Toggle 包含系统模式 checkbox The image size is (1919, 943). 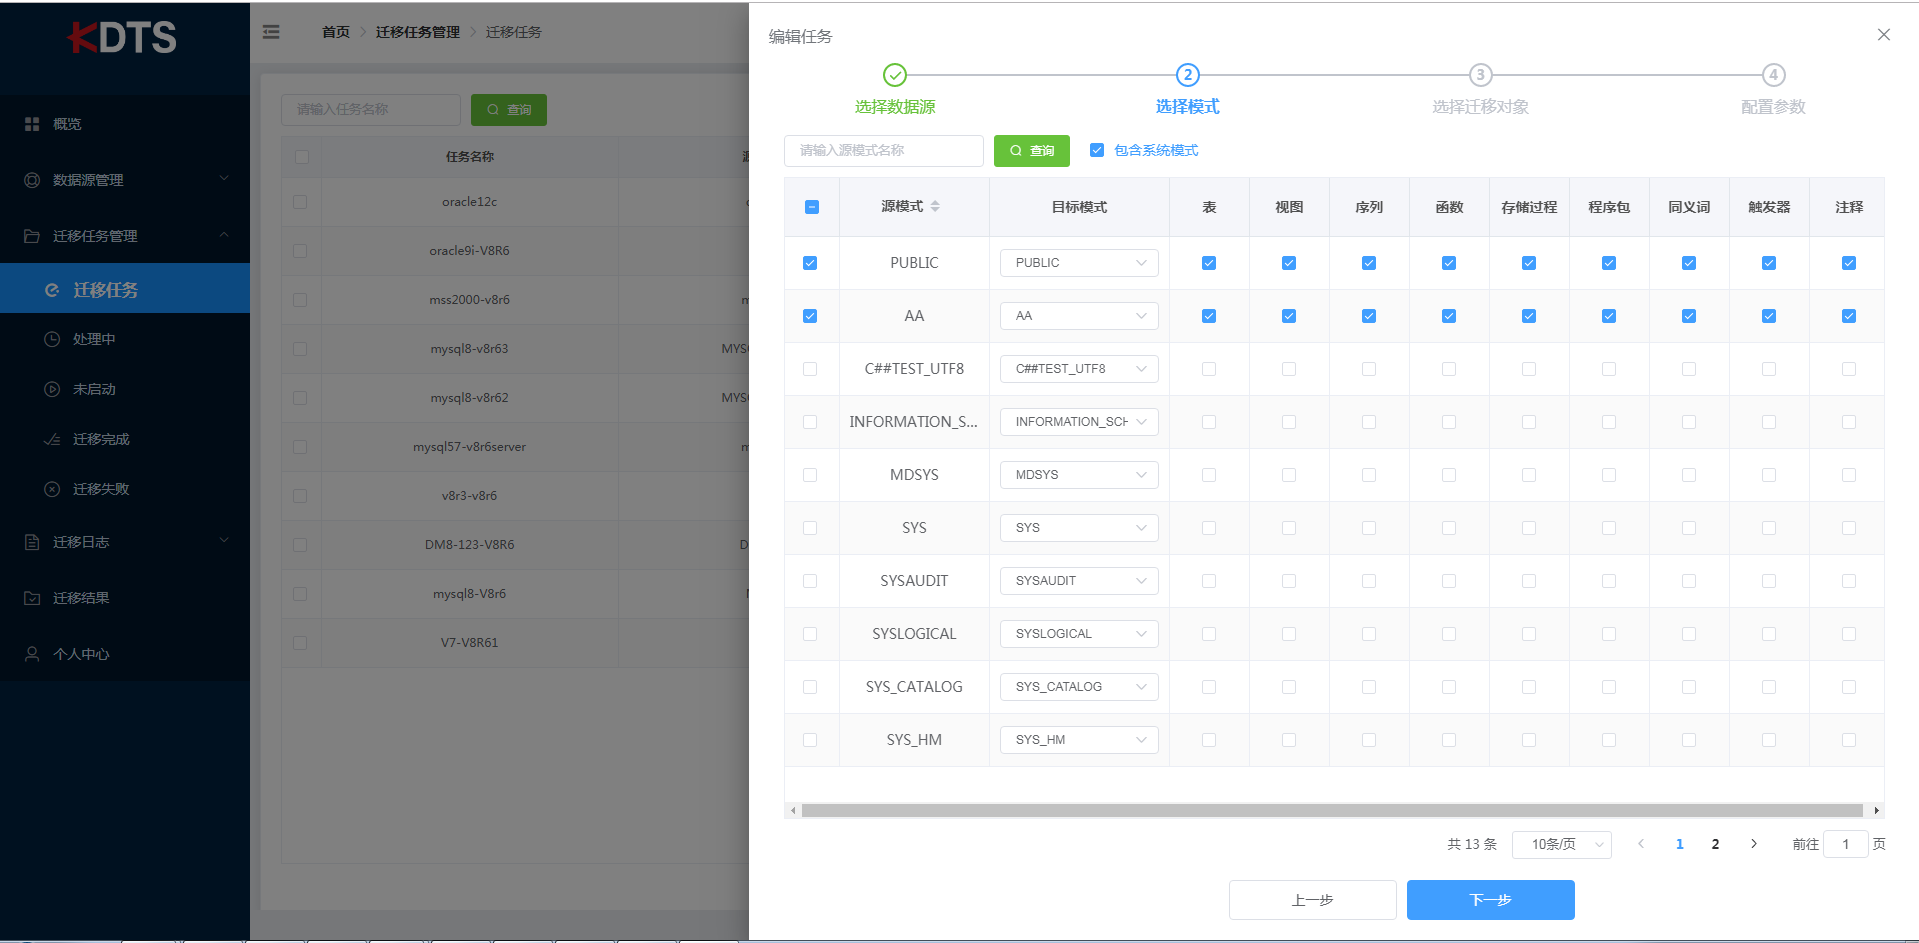point(1097,150)
